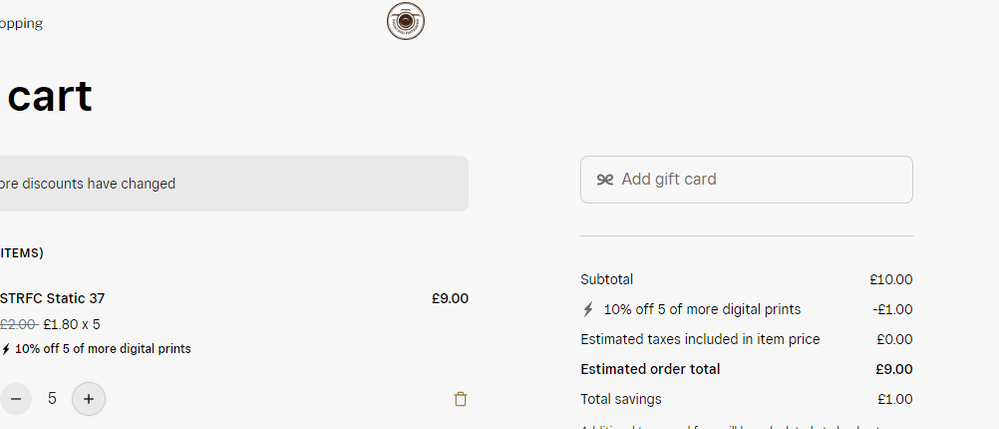The width and height of the screenshot is (999, 429).
Task: Select the discounts have changed notice banner
Action: pyautogui.click(x=234, y=184)
